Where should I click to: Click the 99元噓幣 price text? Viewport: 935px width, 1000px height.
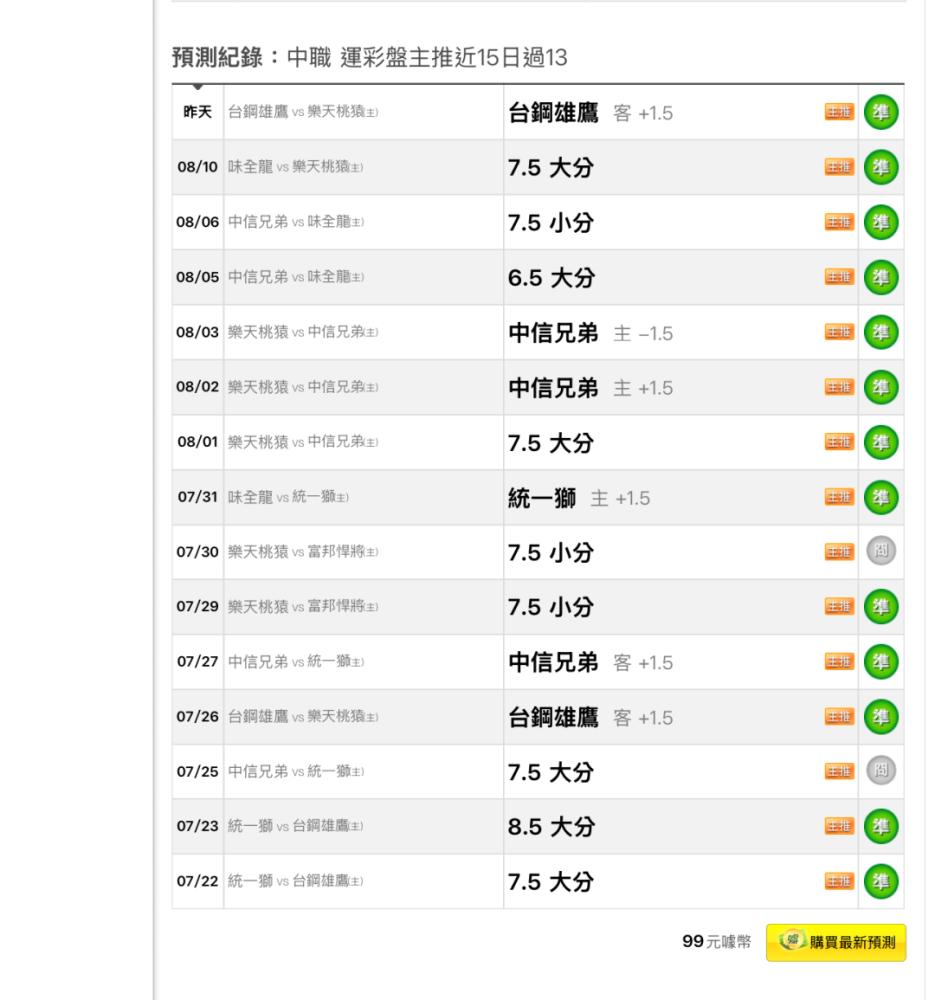(x=716, y=942)
